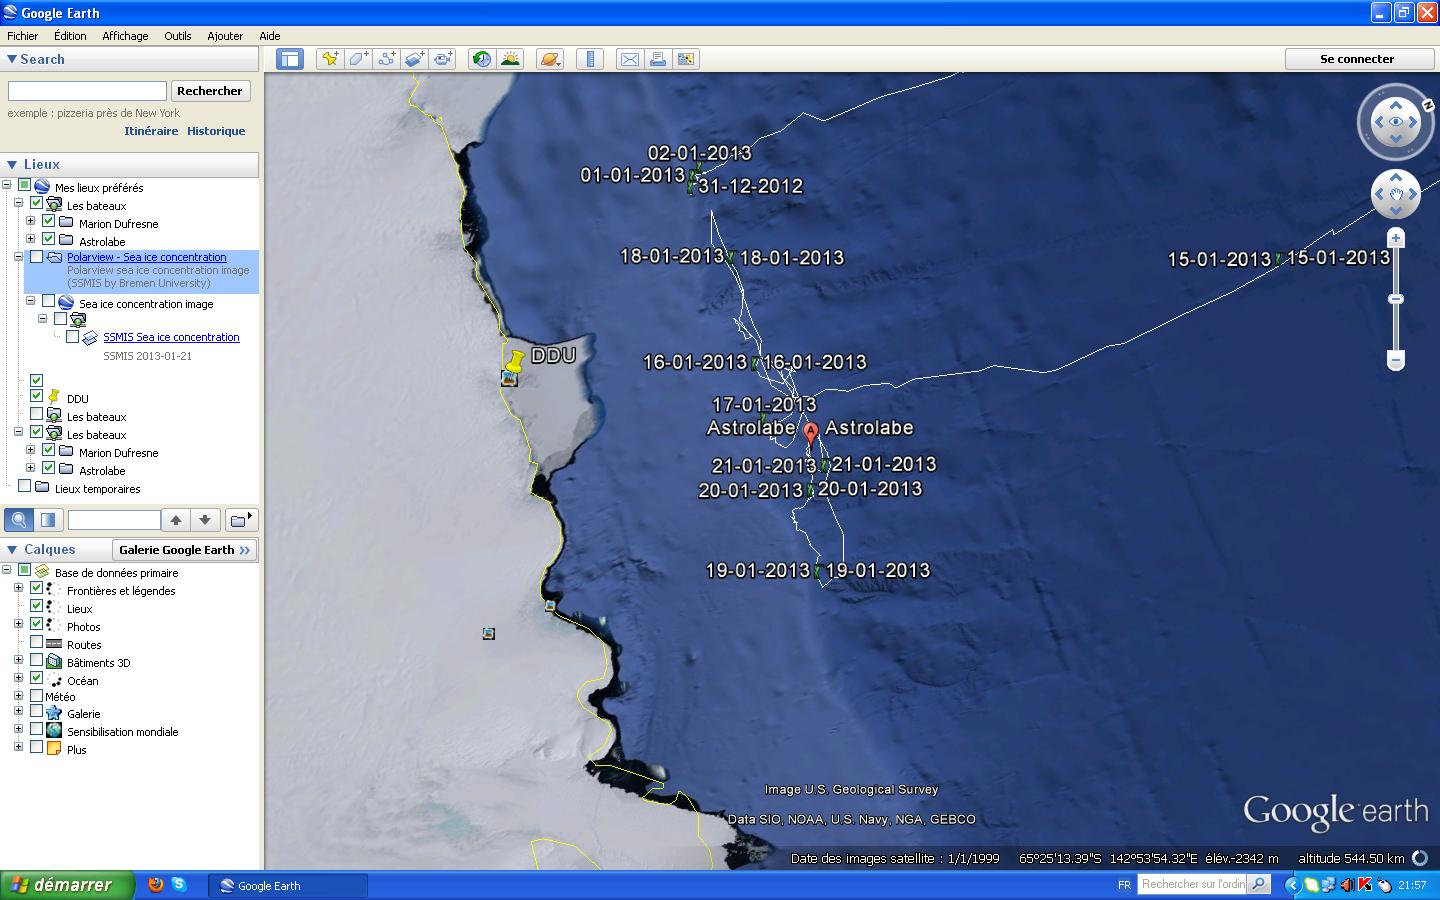Show the ruler measurement tool
Viewport: 1440px width, 900px height.
pyautogui.click(x=590, y=59)
